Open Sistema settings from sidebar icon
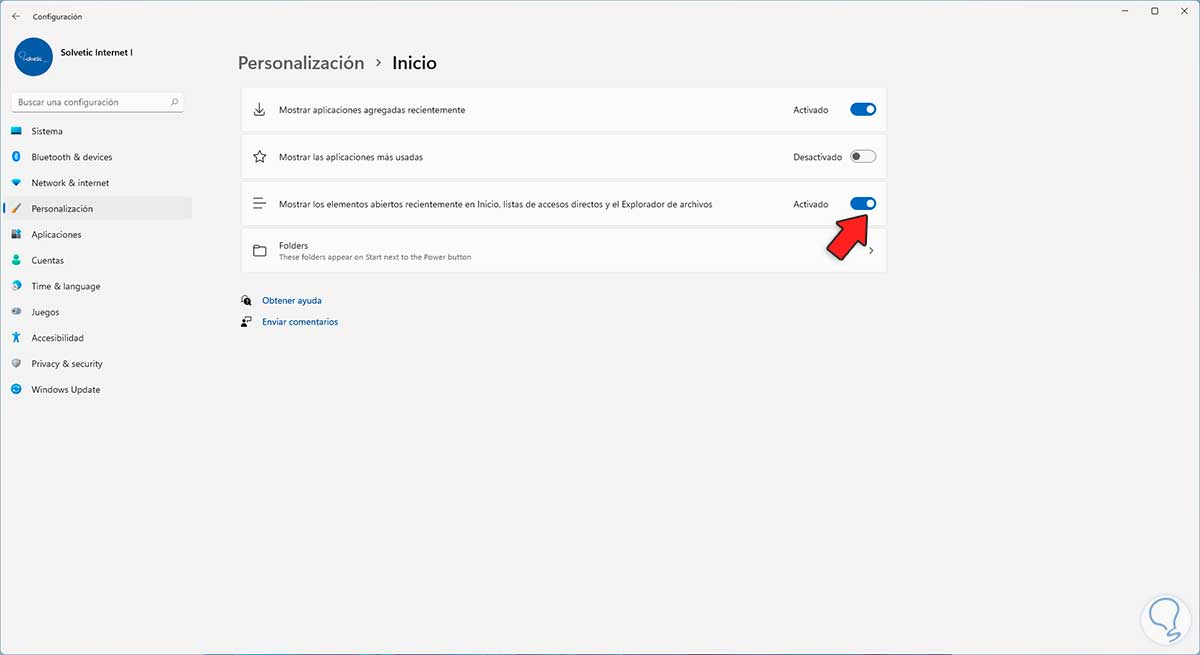 tap(16, 131)
